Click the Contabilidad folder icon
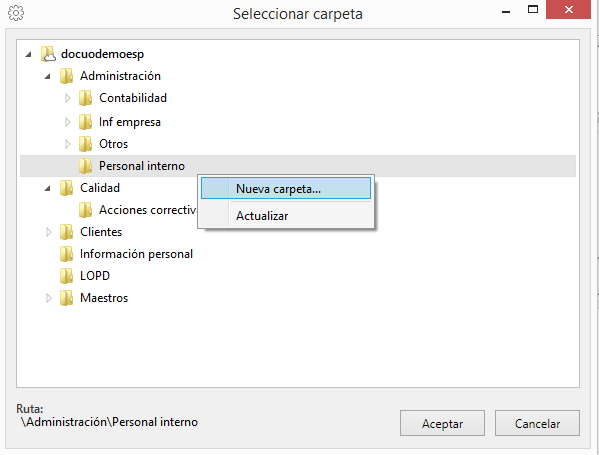This screenshot has width=599, height=455. (86, 98)
